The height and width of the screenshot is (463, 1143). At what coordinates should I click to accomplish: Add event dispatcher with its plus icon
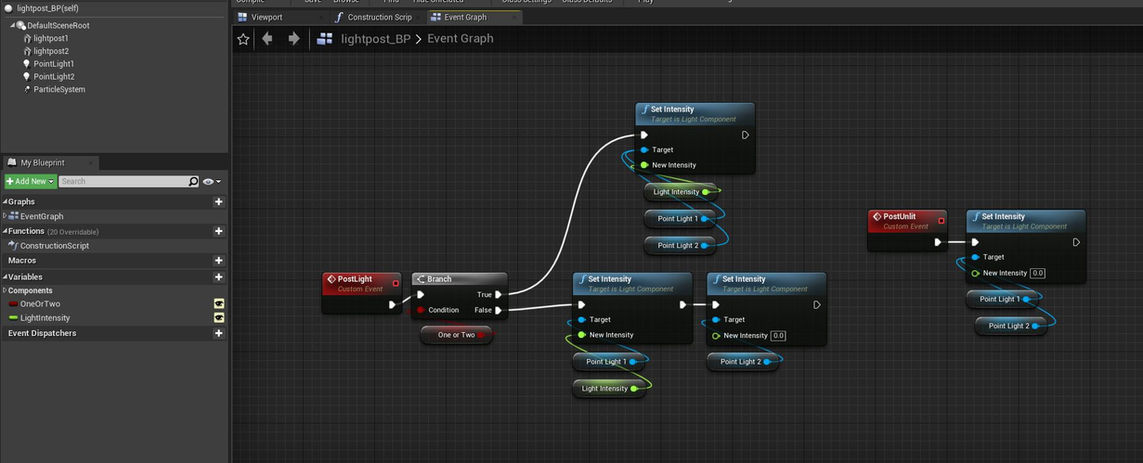(218, 333)
